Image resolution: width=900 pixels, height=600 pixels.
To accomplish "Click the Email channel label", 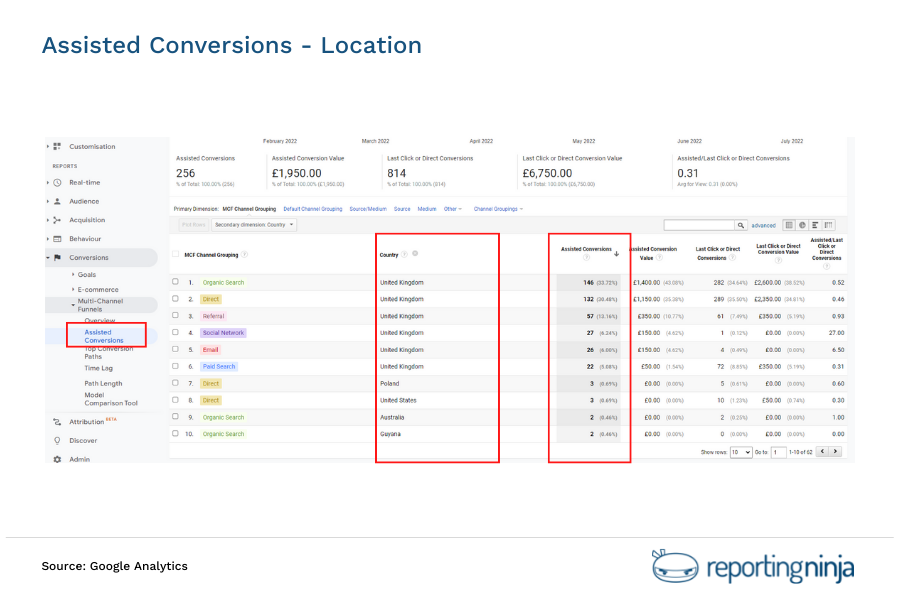I will 210,350.
